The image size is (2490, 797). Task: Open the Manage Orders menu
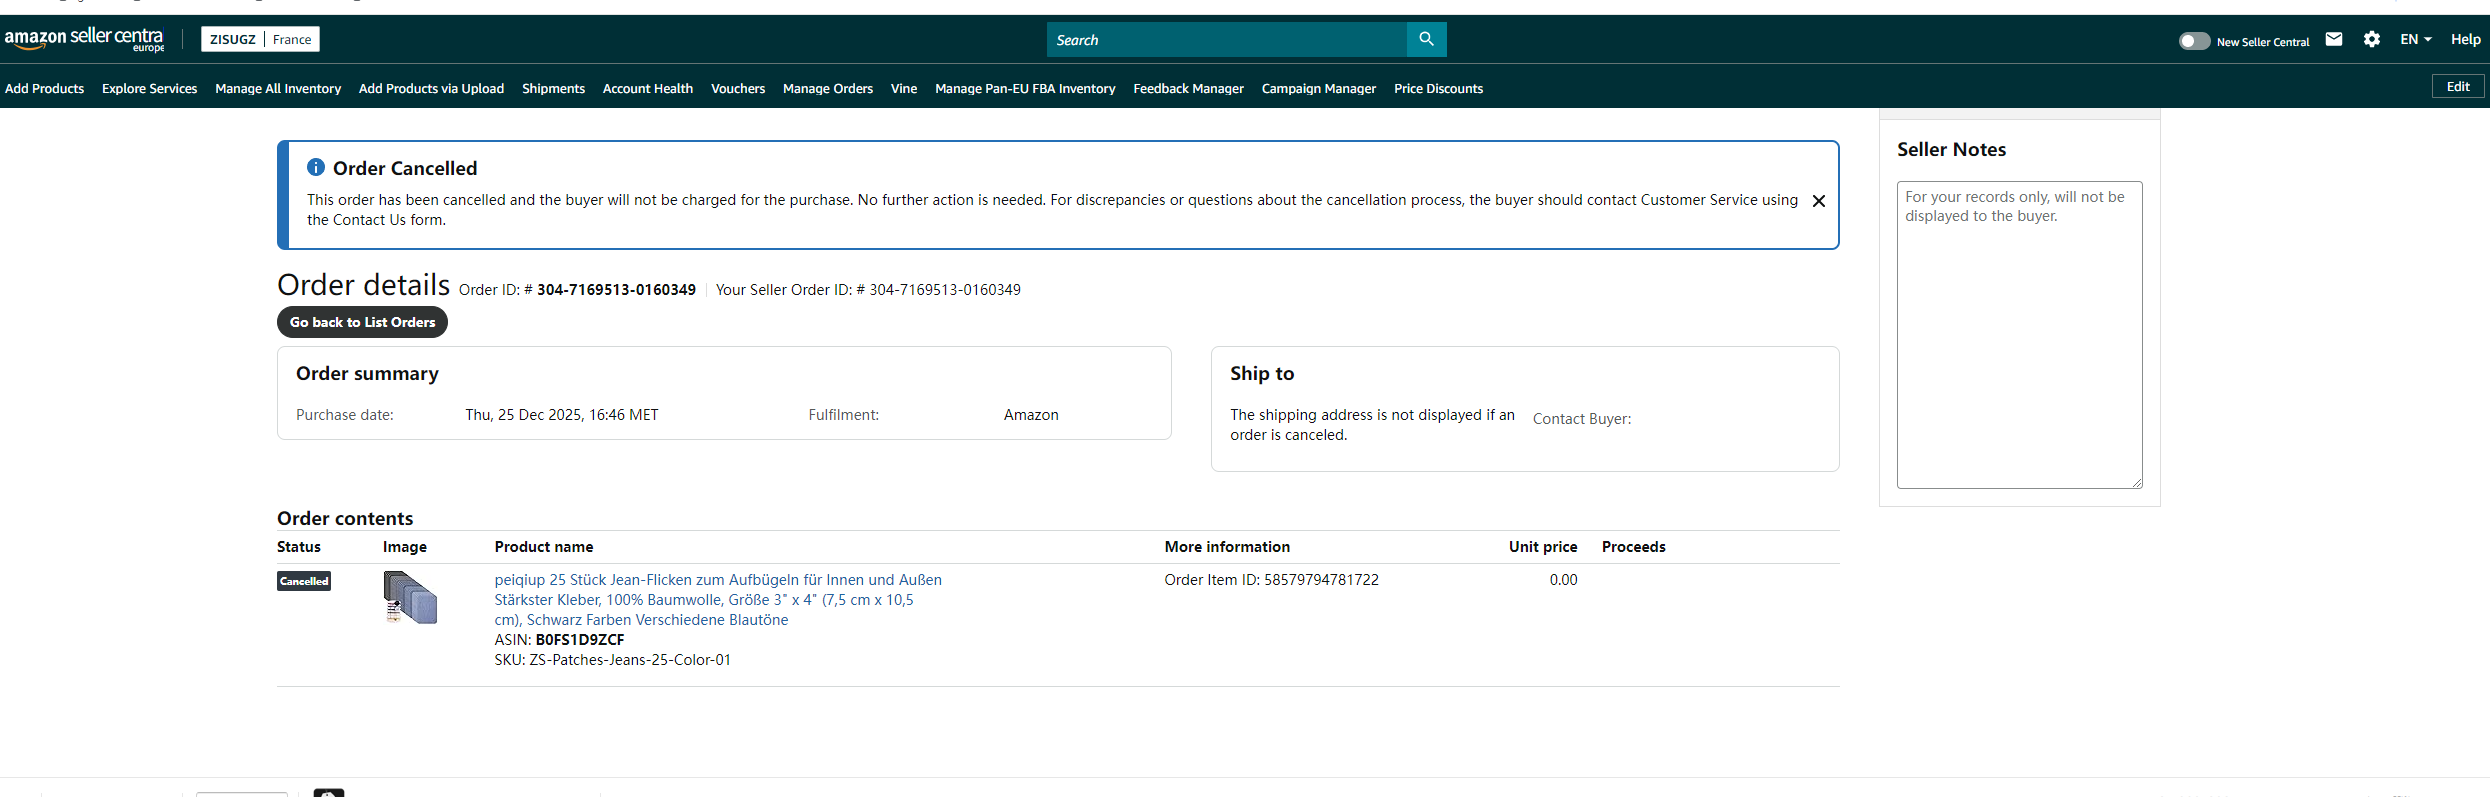827,88
